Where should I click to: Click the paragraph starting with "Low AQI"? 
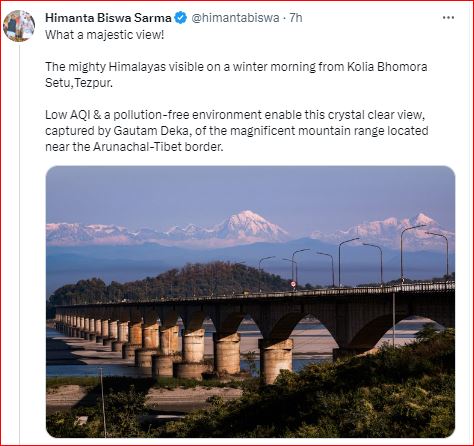coord(237,131)
